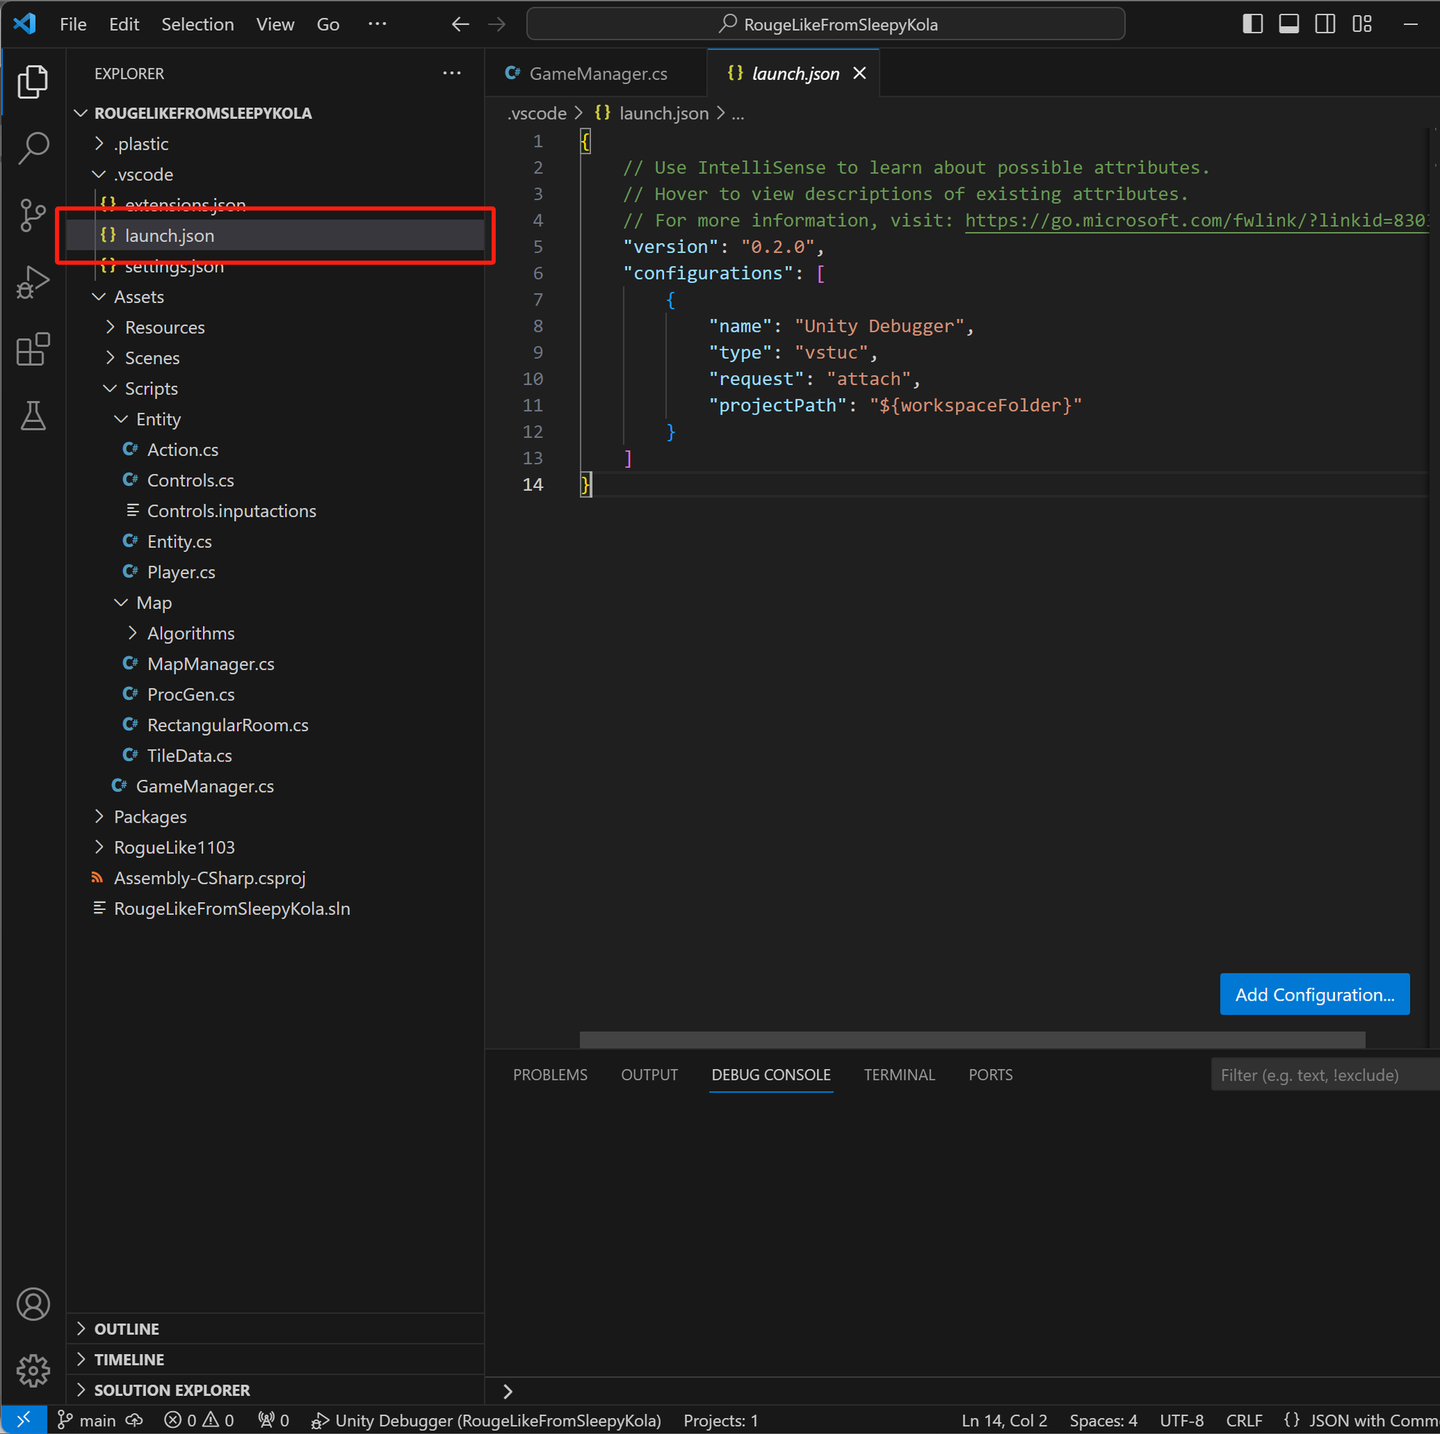Click the Add Configuration button

coord(1314,994)
